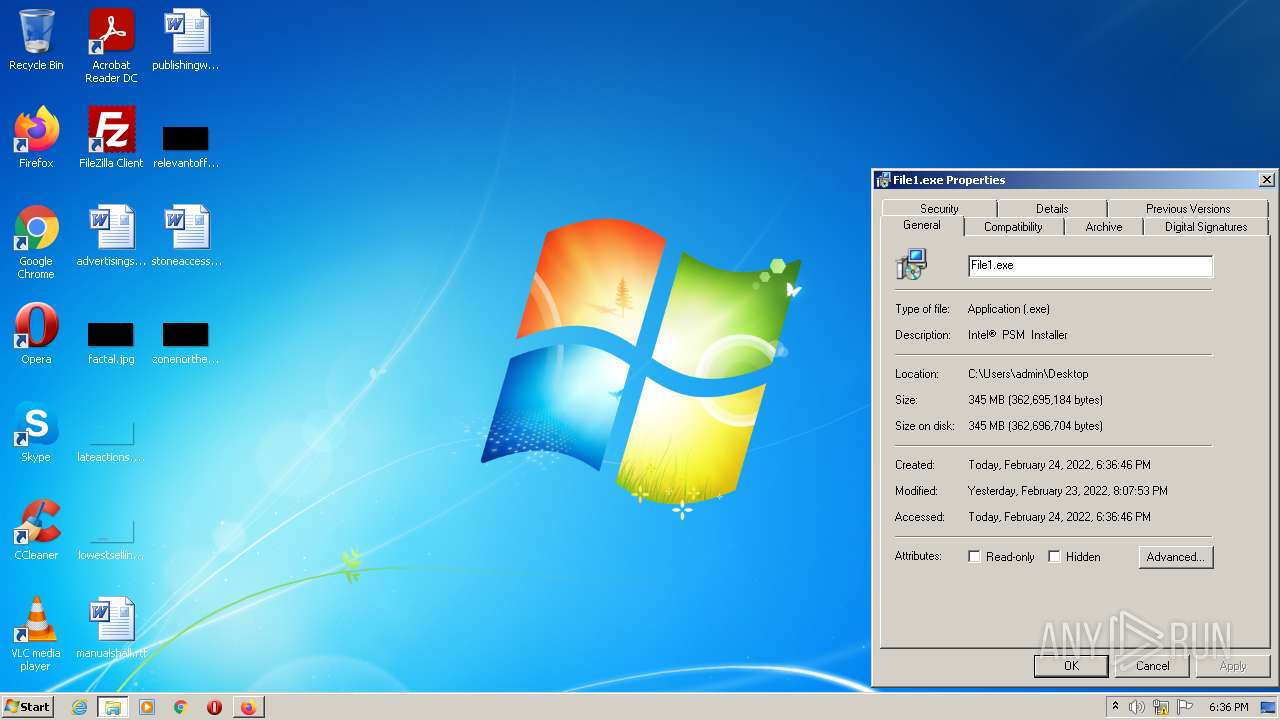
Task: Enable the Read-only attribute checkbox
Action: (x=974, y=557)
